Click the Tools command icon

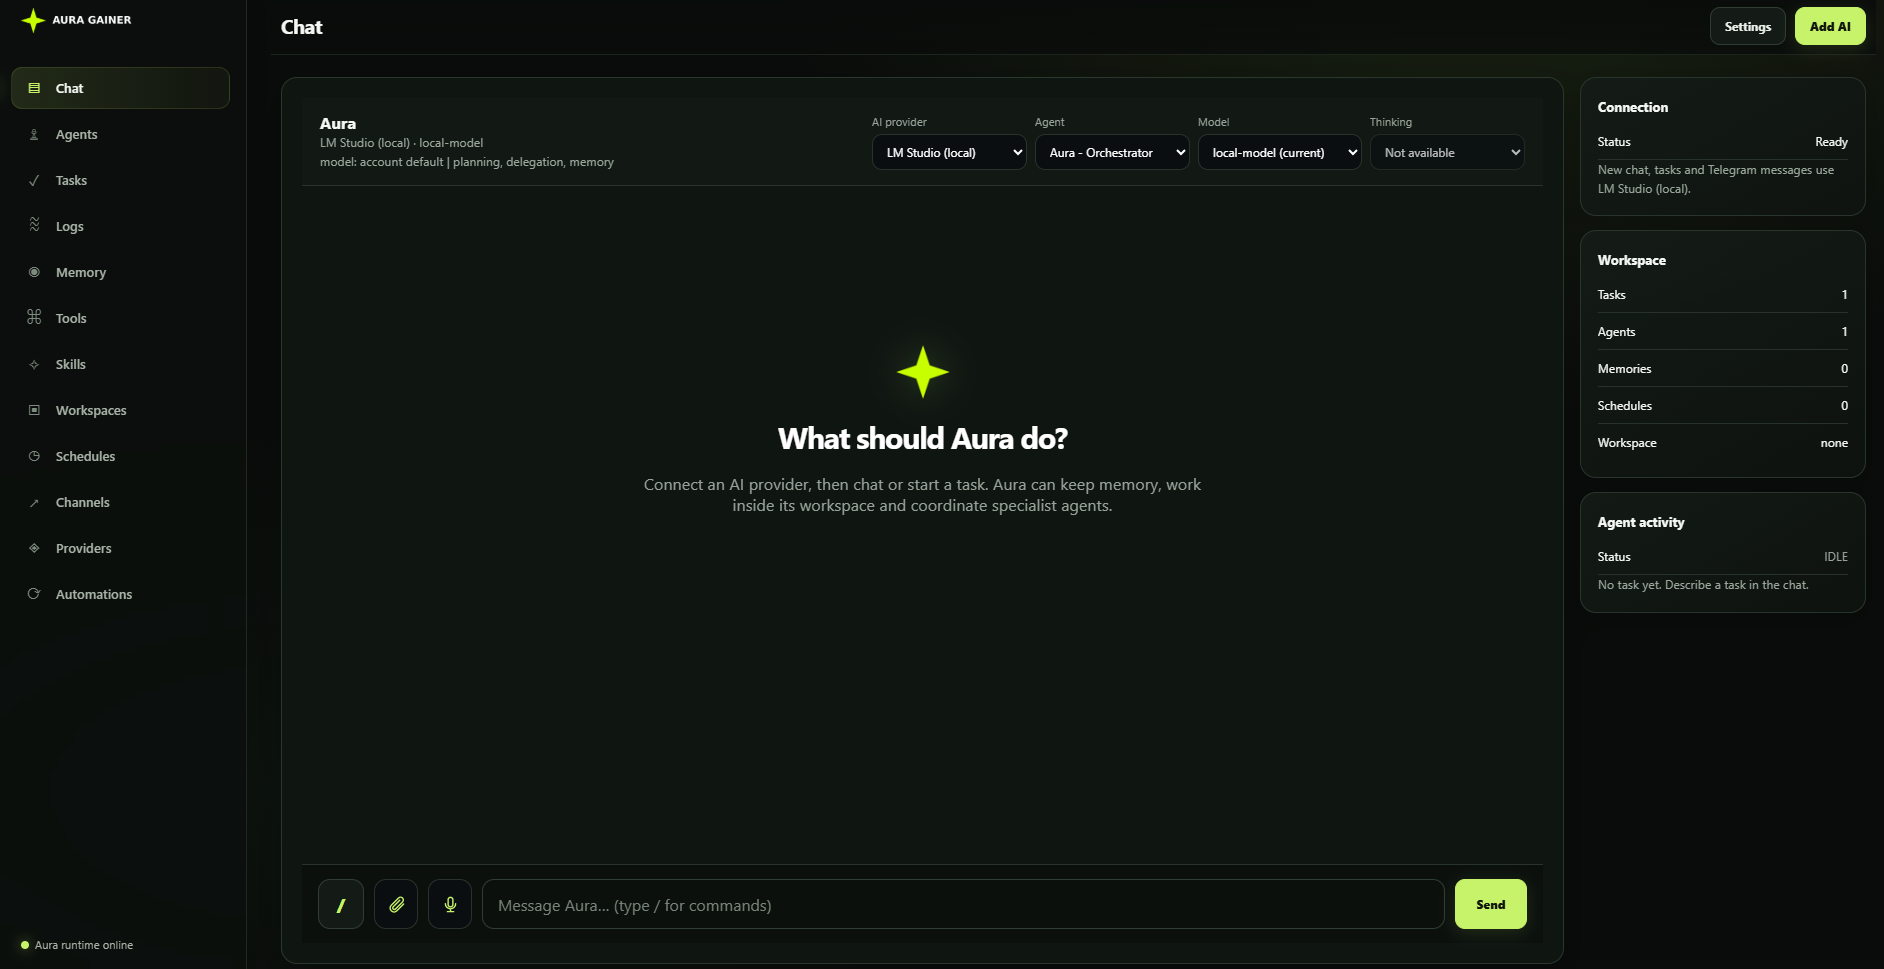pos(34,317)
